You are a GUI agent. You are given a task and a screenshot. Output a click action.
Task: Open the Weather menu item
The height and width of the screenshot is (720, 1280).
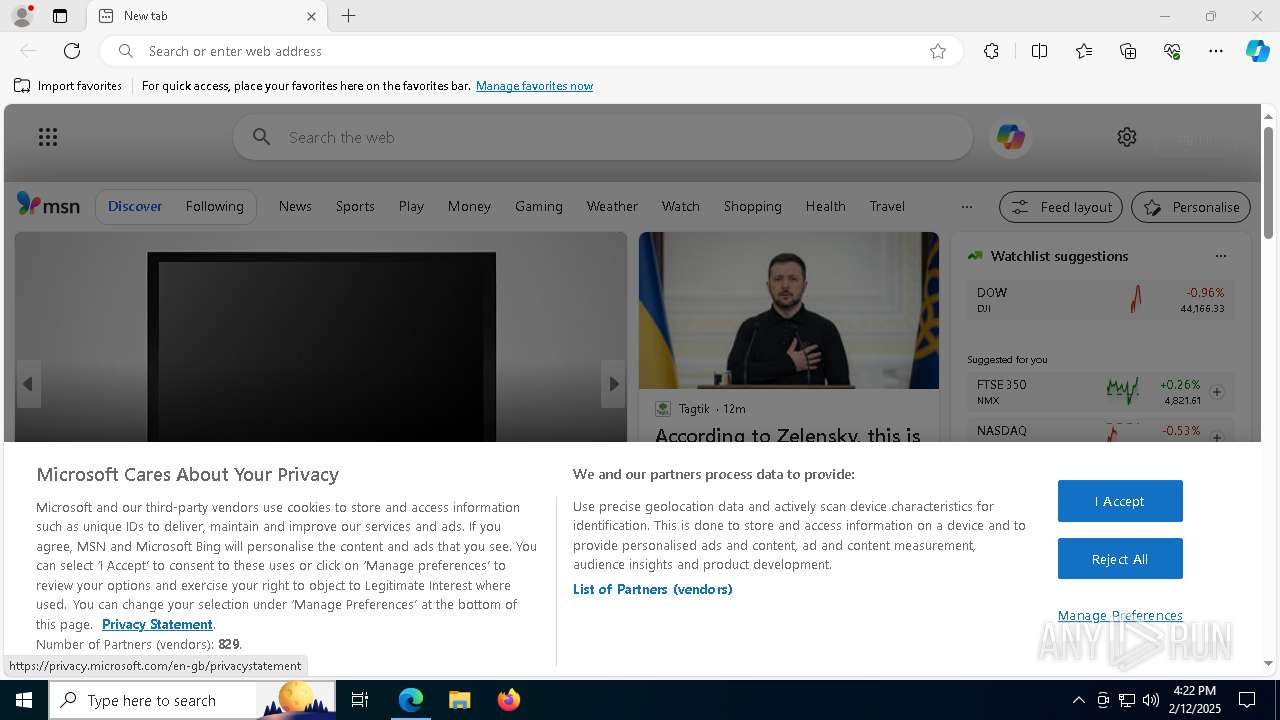[x=612, y=206]
